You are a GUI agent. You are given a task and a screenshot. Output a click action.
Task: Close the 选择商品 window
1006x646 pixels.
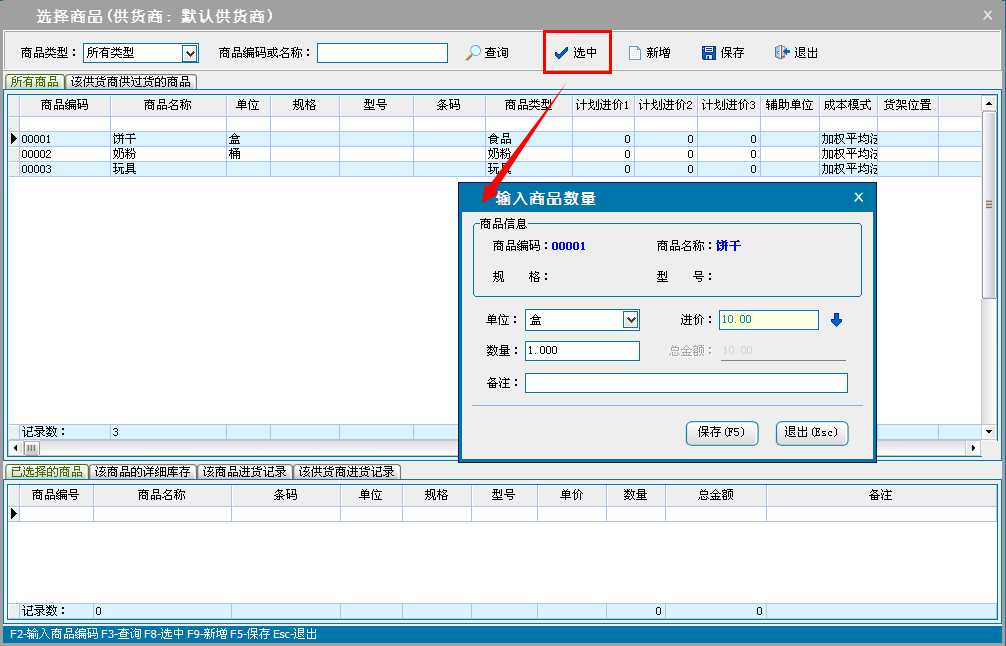coord(990,15)
